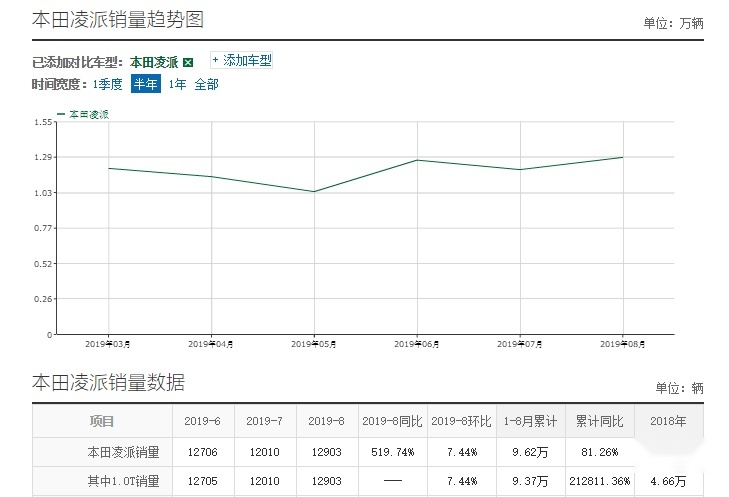This screenshot has width=729, height=497.
Task: Click the 本田凌派销量趋势图 heading
Action: (x=118, y=20)
